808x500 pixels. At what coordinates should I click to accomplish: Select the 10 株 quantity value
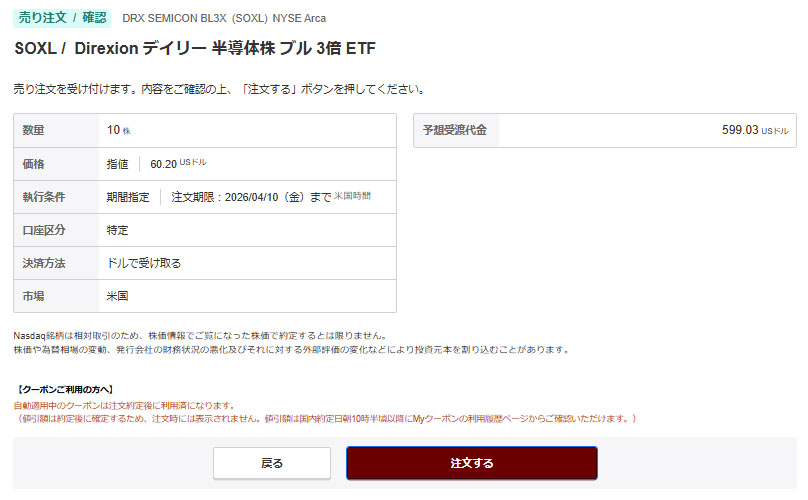click(119, 130)
